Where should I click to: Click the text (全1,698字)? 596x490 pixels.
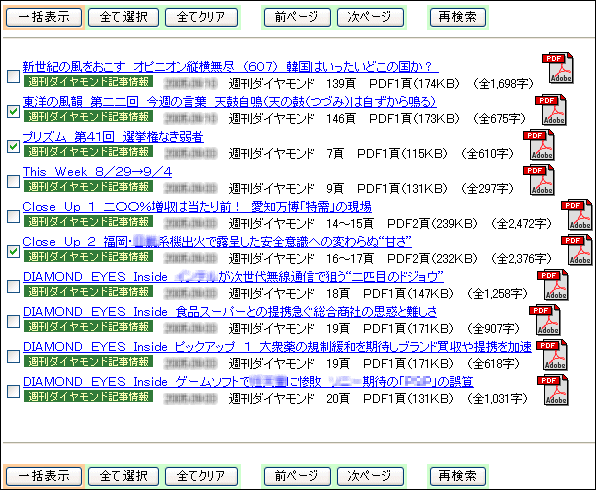pyautogui.click(x=503, y=84)
